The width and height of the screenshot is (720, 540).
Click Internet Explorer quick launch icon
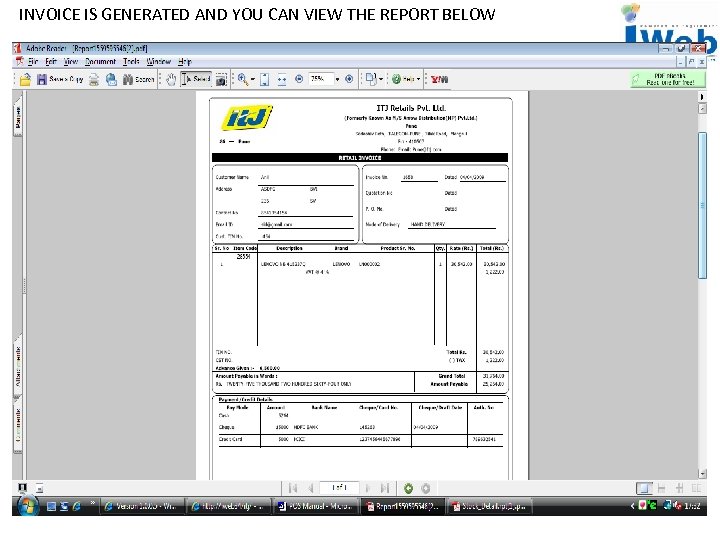coord(77,506)
